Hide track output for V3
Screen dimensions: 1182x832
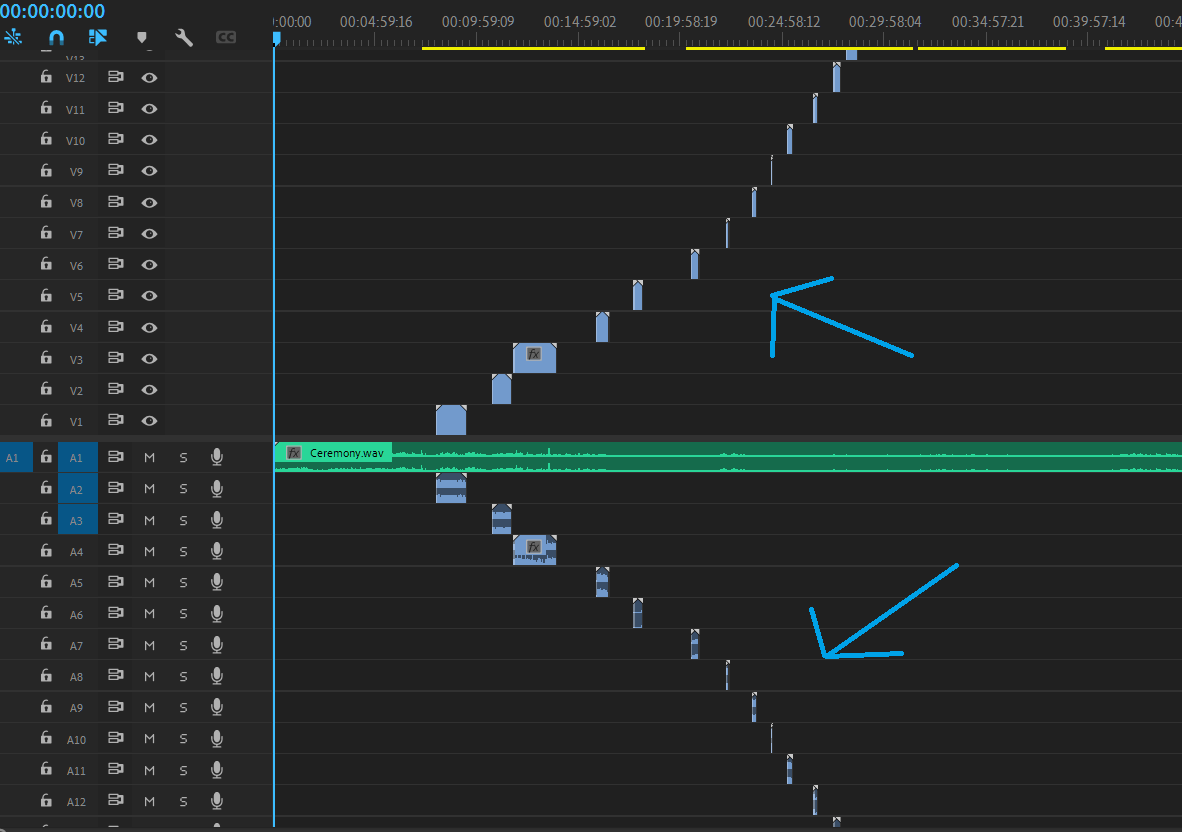click(148, 358)
